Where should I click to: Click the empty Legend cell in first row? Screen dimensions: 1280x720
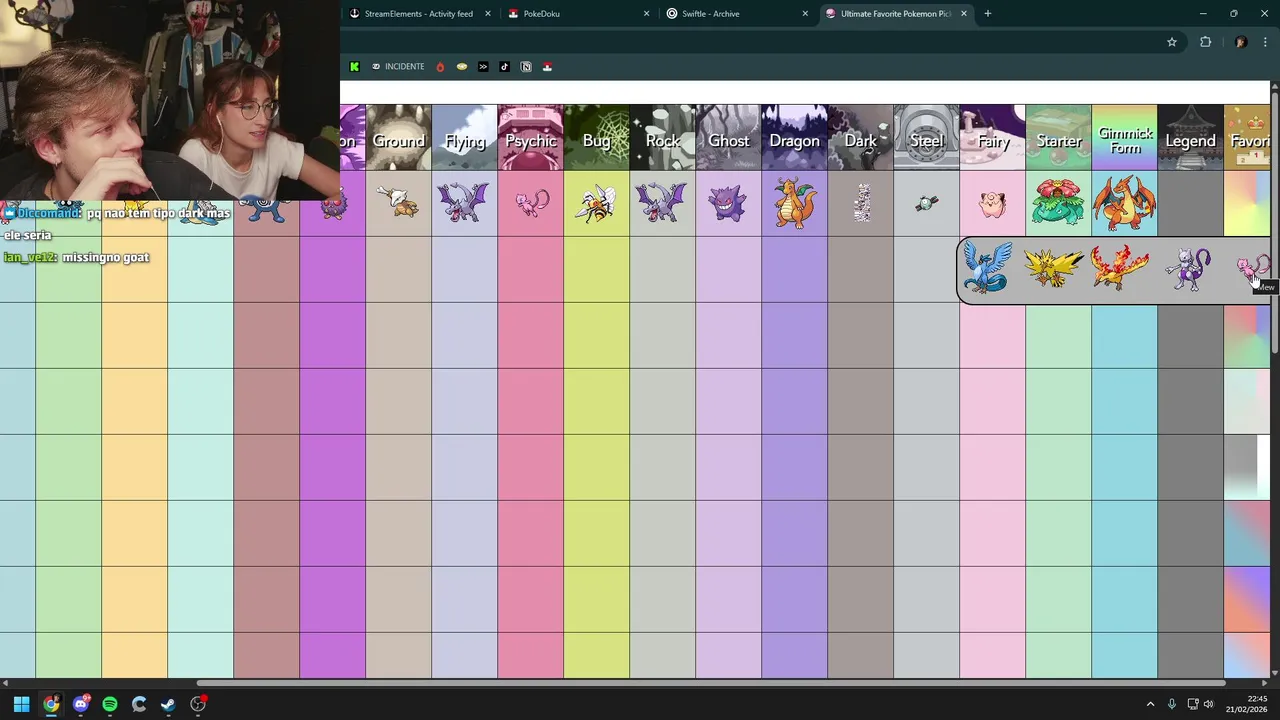1191,203
